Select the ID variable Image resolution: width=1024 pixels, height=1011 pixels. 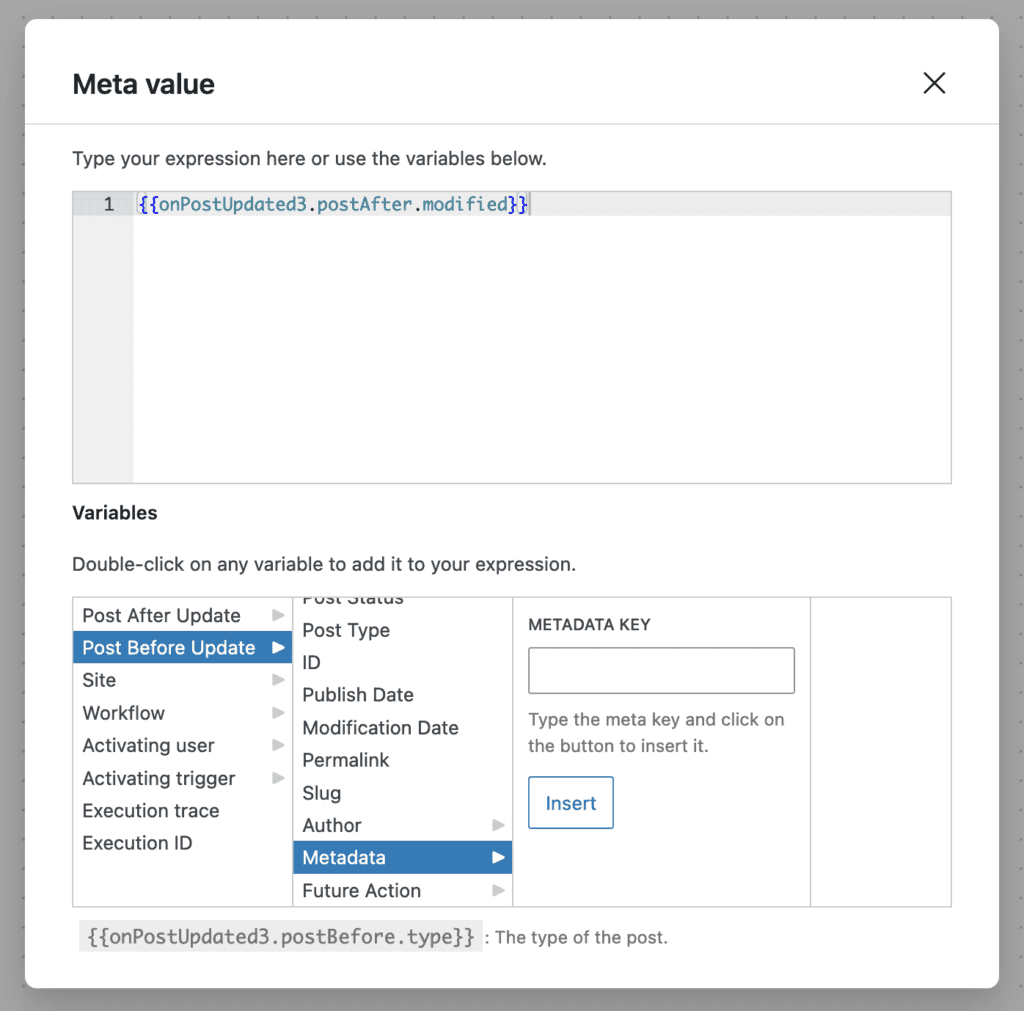[311, 662]
